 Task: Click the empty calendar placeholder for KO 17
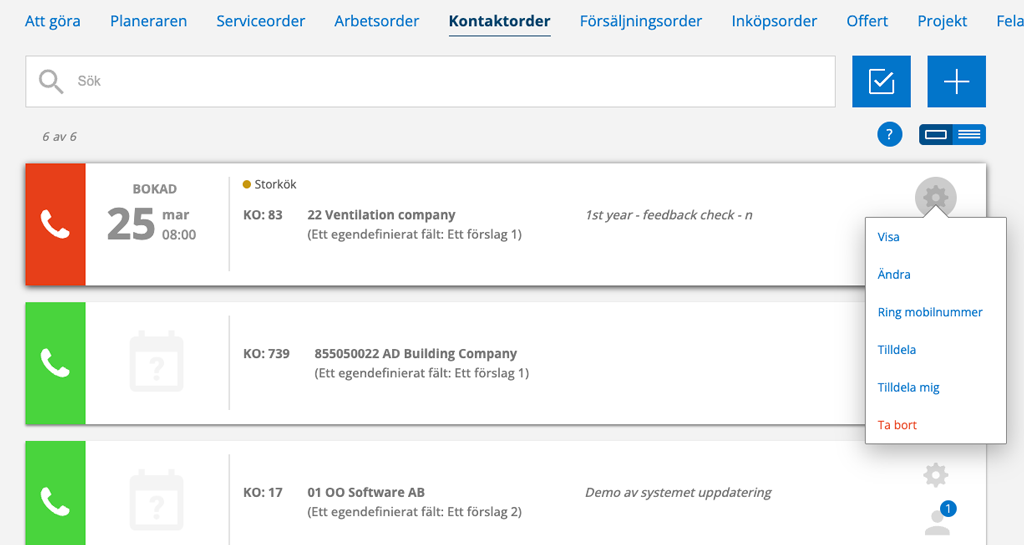pyautogui.click(x=156, y=500)
